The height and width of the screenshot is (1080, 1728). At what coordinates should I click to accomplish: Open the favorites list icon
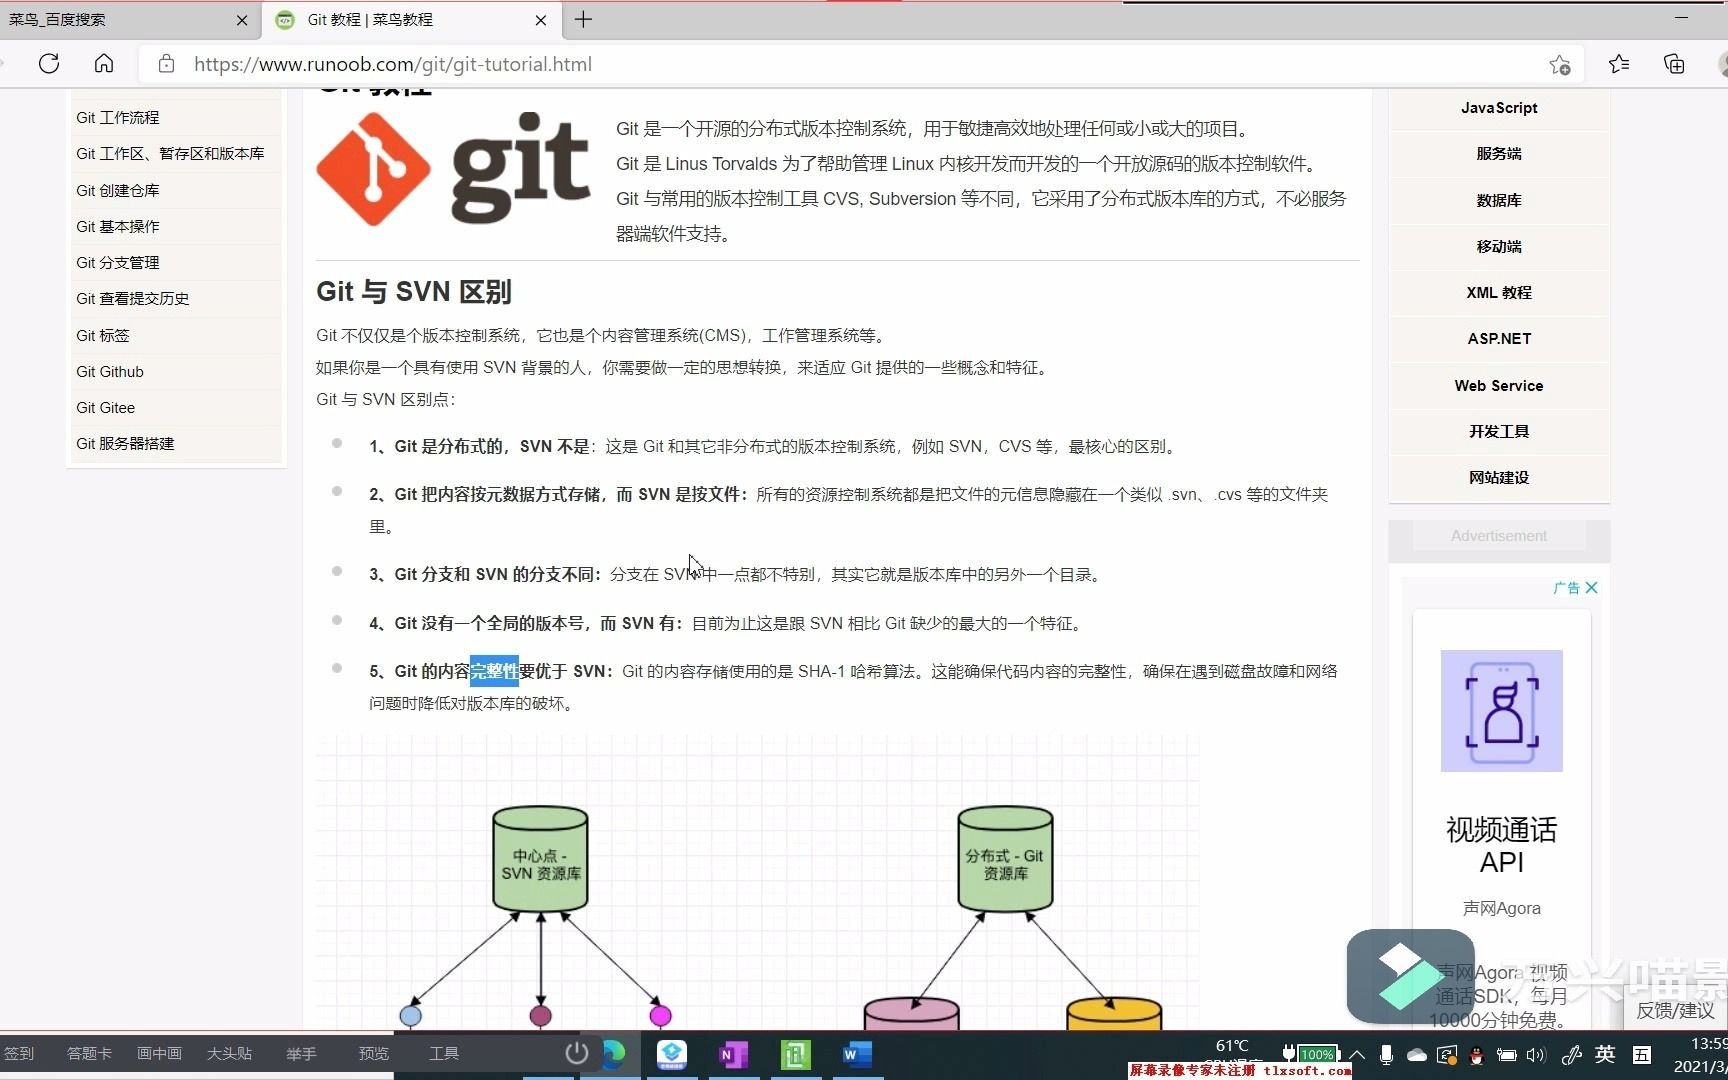coord(1619,64)
